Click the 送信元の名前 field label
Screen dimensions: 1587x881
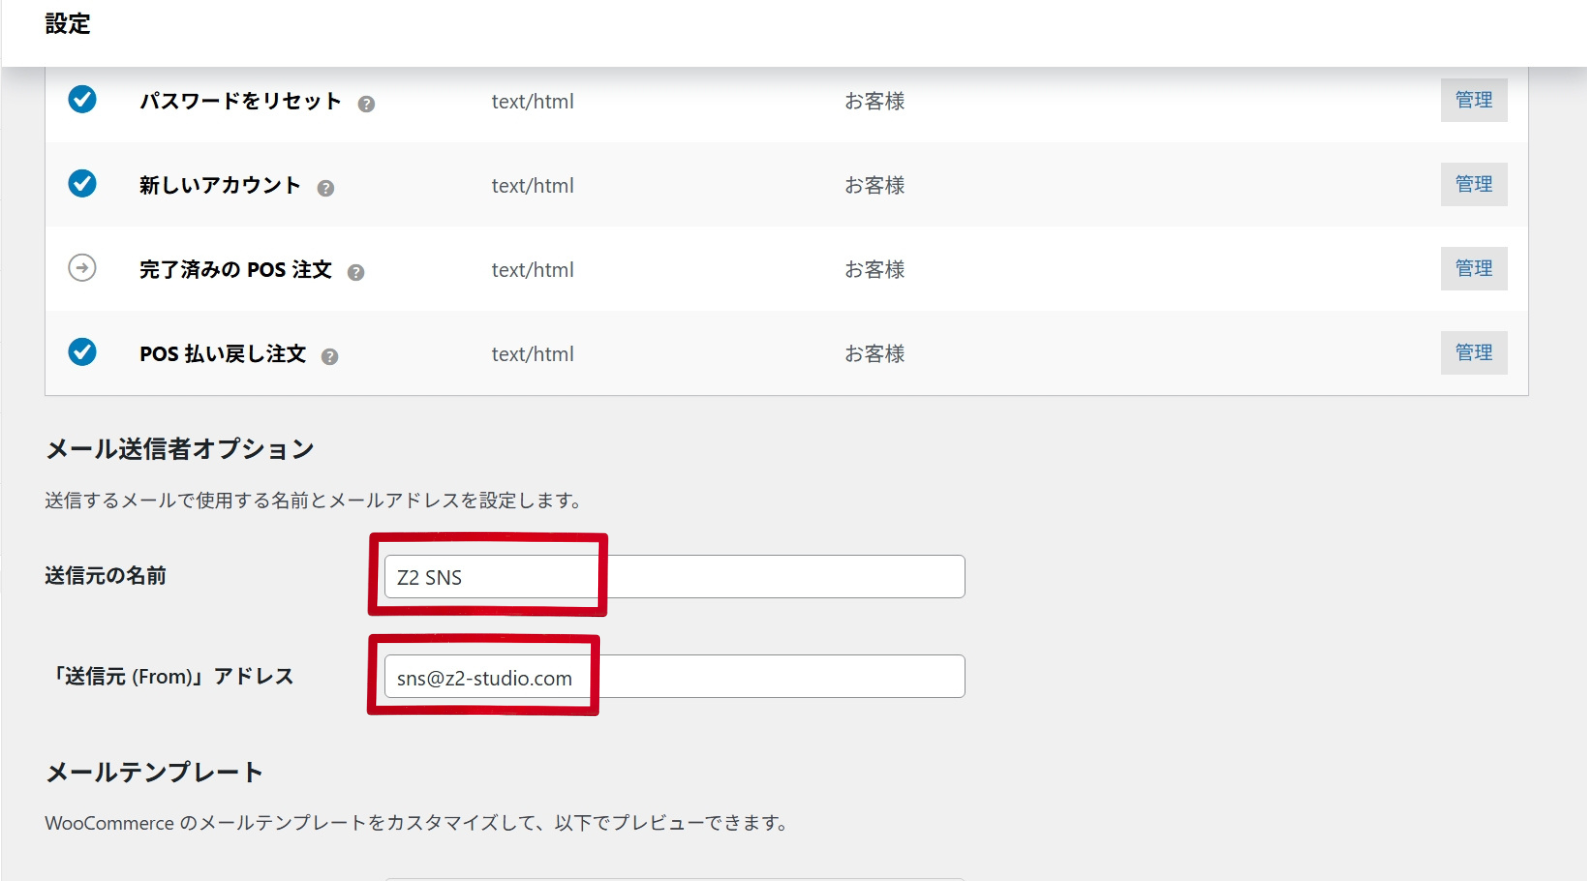(x=105, y=576)
